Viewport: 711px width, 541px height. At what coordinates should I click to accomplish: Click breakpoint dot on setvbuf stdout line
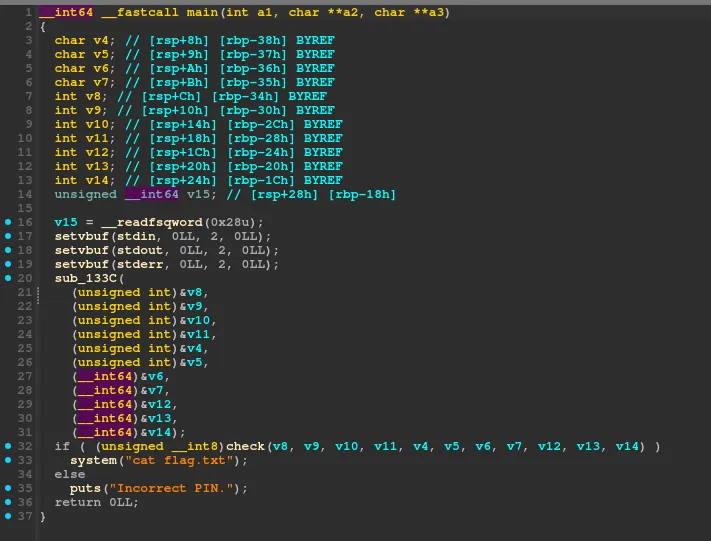pyautogui.click(x=9, y=250)
